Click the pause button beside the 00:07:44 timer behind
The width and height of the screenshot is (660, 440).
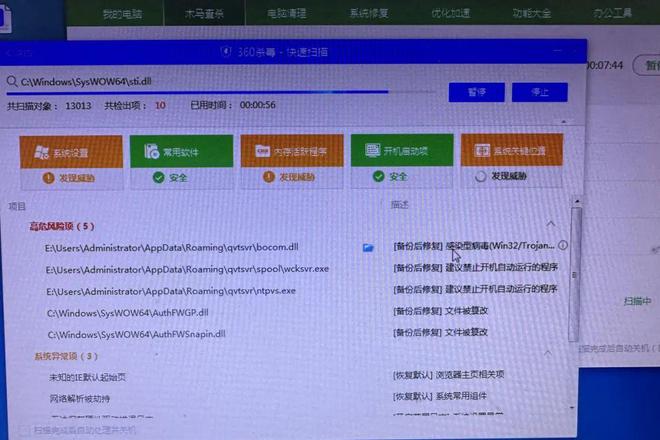[x=647, y=65]
